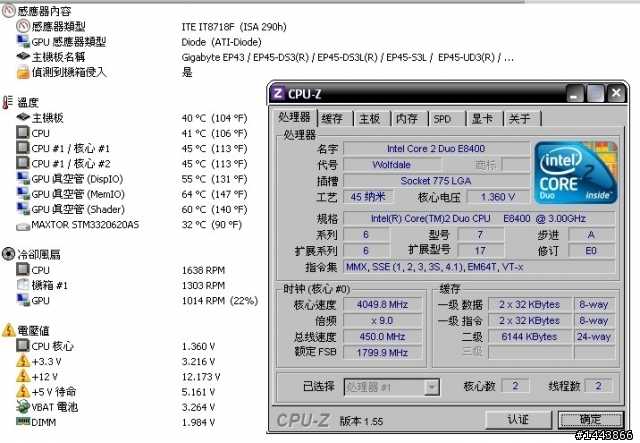The height and width of the screenshot is (443, 640).
Task: Click the motherboard name chip icon
Action: coord(23,56)
